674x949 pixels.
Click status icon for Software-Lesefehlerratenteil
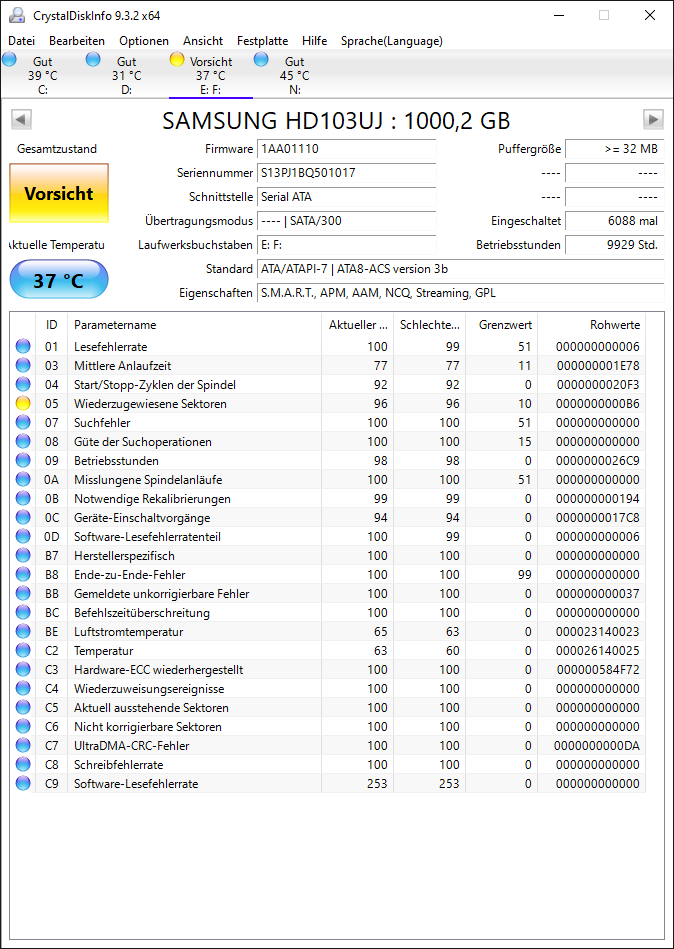coord(23,537)
